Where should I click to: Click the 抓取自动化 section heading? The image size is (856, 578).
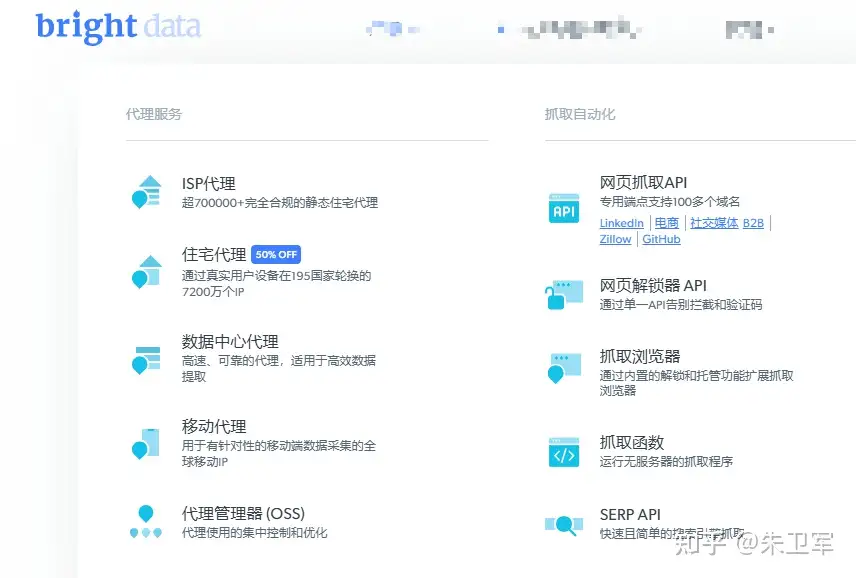coord(580,114)
